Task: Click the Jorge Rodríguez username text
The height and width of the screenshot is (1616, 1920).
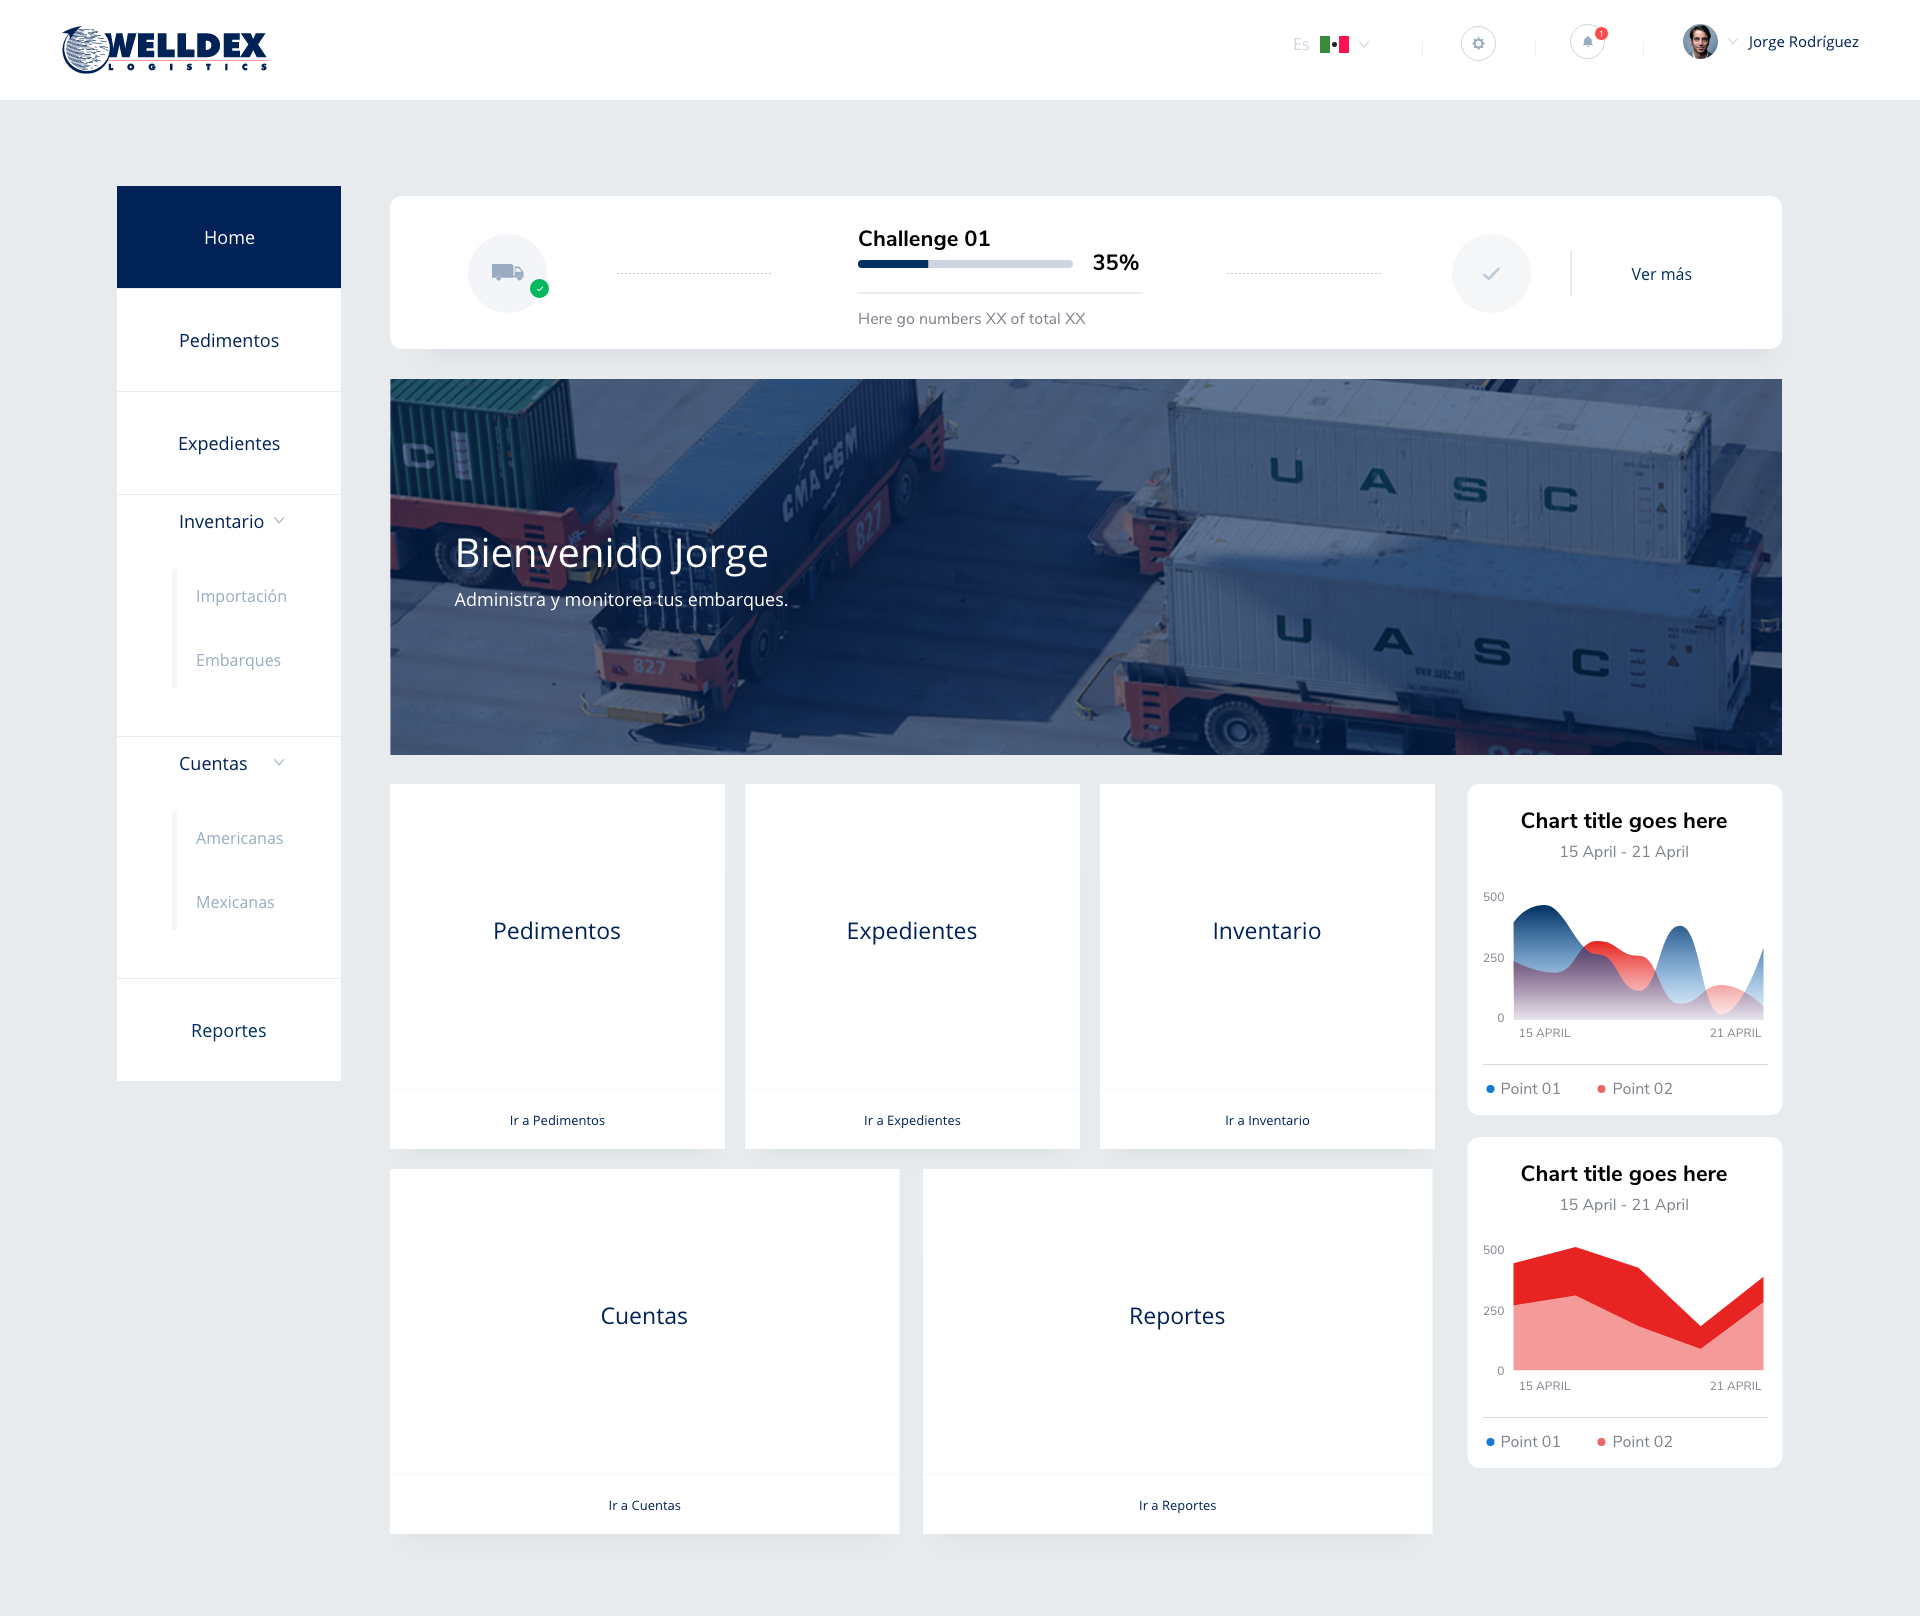Action: click(x=1803, y=42)
